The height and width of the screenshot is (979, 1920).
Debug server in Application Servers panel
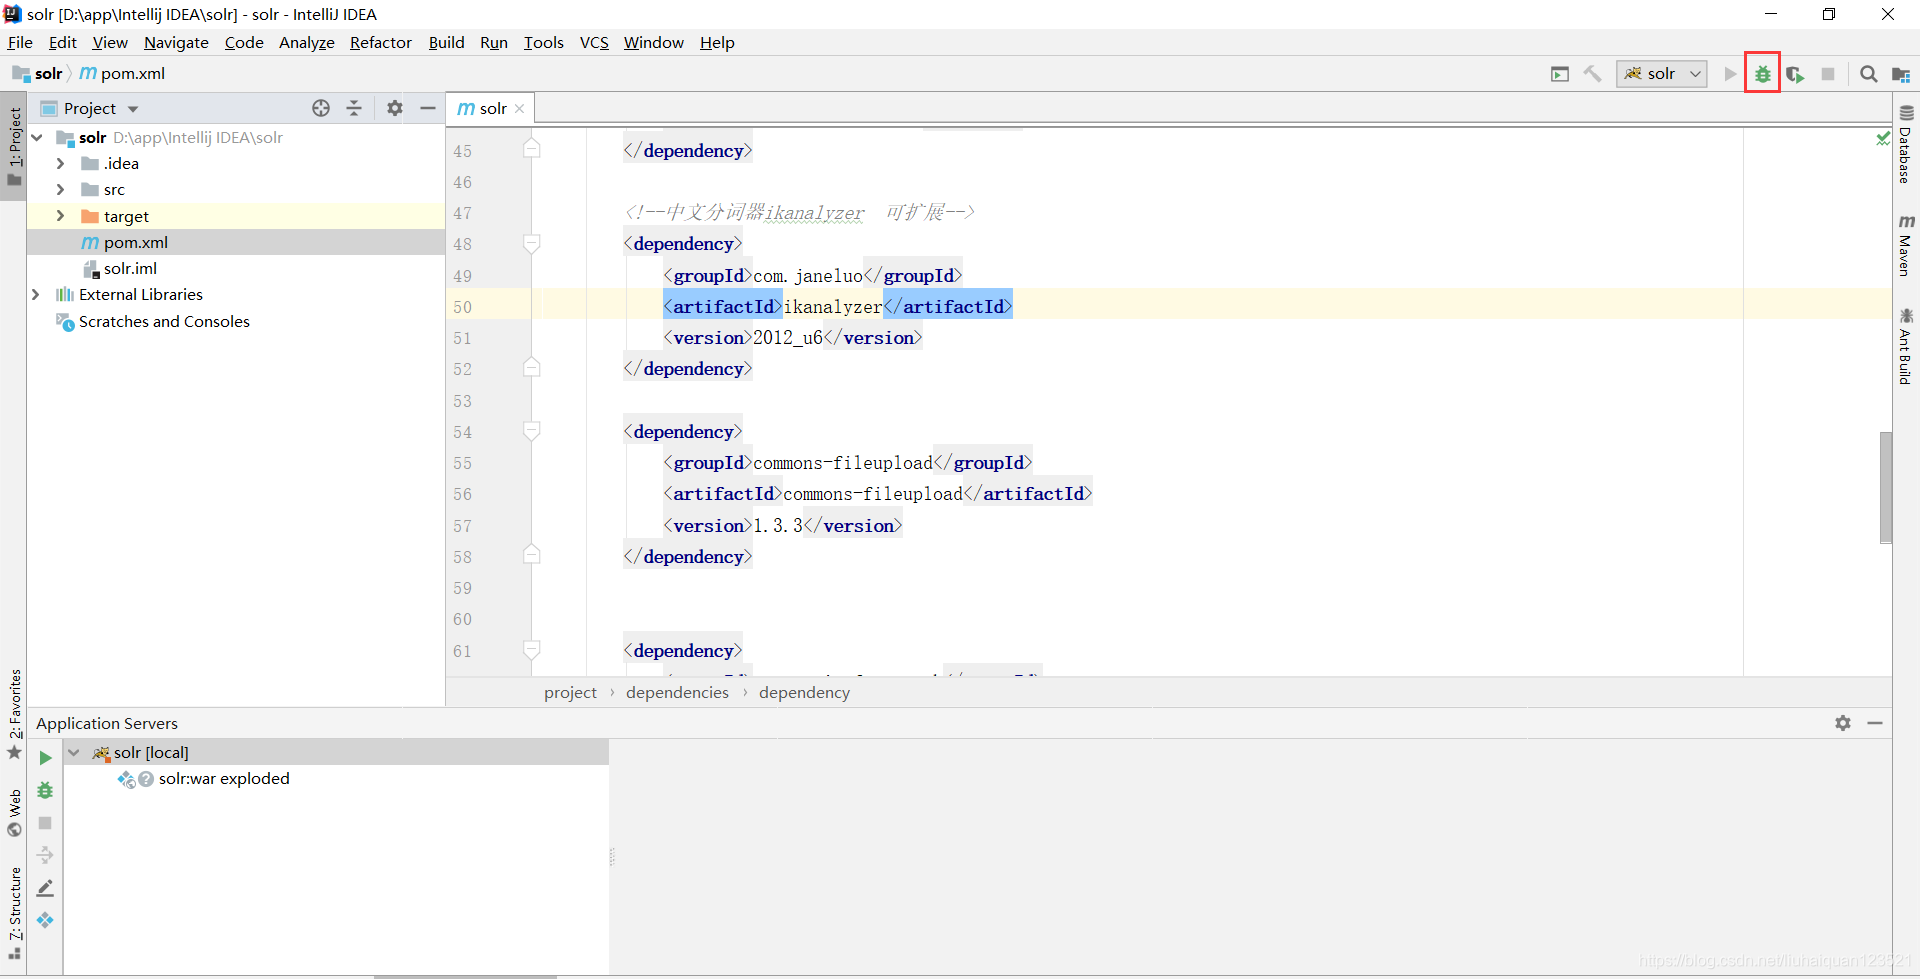pyautogui.click(x=45, y=791)
